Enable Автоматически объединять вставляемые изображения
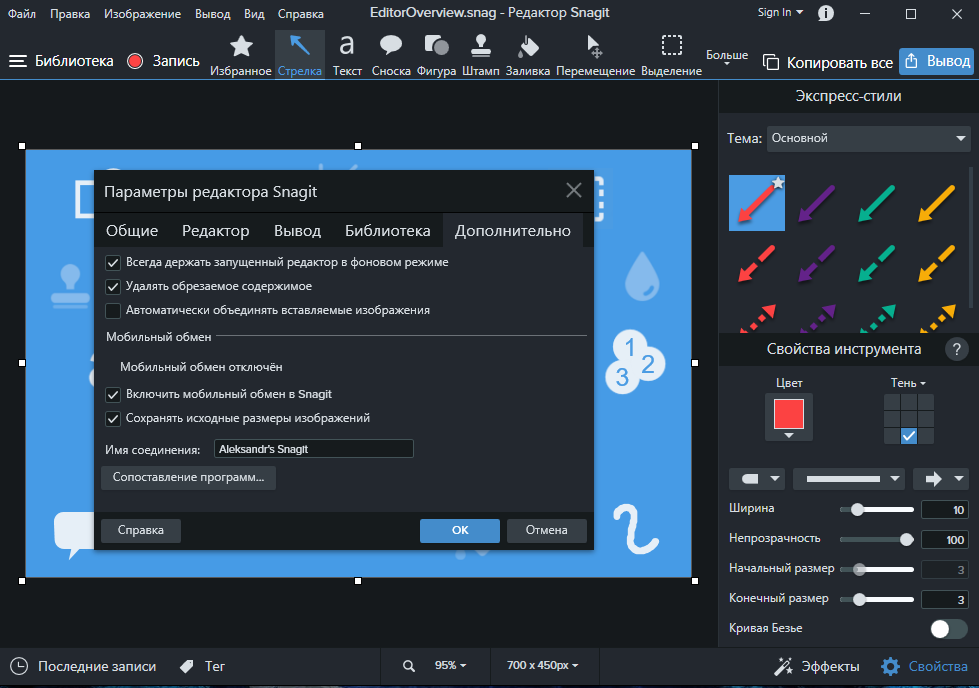Viewport: 979px width, 688px height. point(113,310)
